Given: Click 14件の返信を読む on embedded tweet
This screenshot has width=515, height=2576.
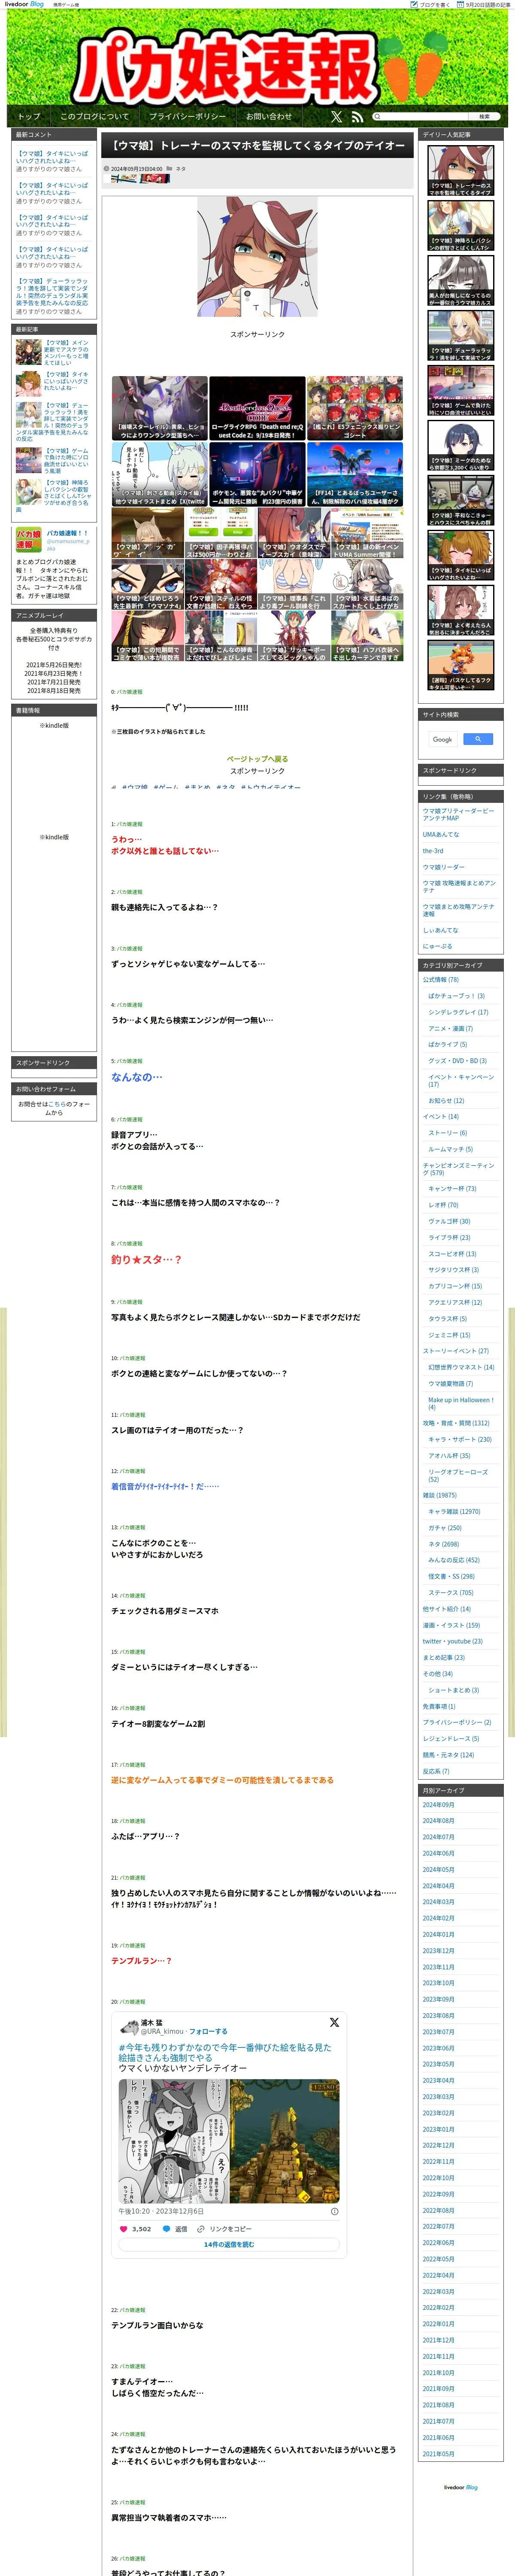Looking at the screenshot, I should coord(229,2244).
